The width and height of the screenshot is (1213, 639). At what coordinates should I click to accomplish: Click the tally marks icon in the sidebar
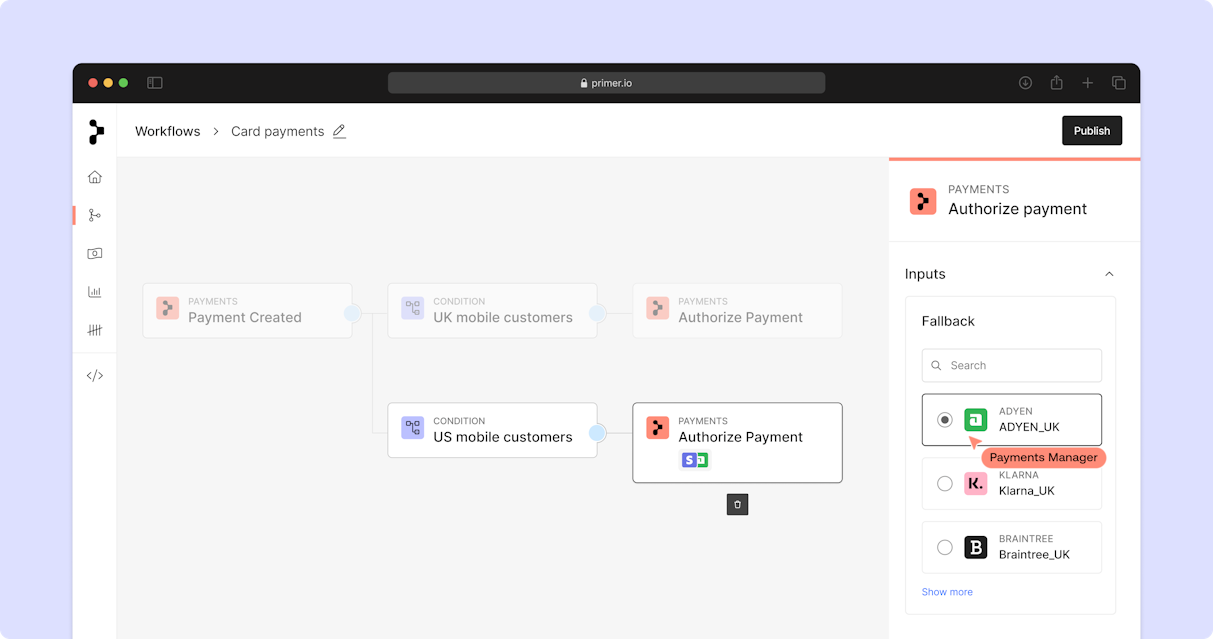coord(95,330)
